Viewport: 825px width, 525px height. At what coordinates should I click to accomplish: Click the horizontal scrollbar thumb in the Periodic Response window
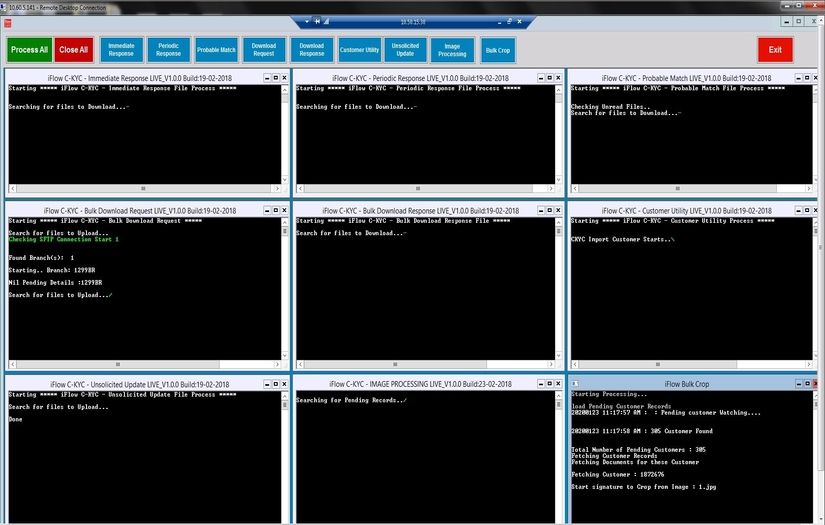418,188
